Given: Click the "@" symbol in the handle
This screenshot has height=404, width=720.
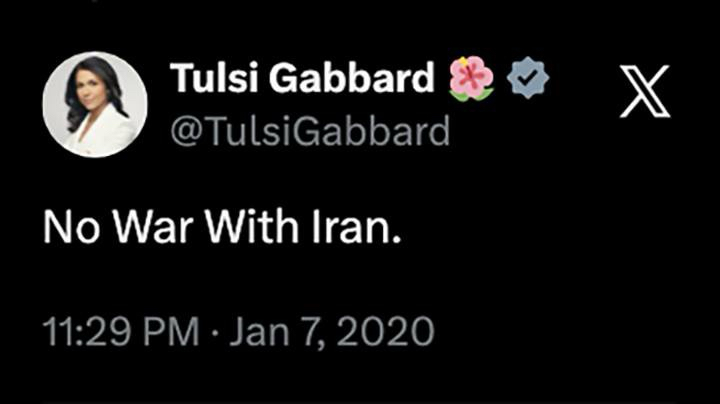Looking at the screenshot, I should pyautogui.click(x=185, y=131).
